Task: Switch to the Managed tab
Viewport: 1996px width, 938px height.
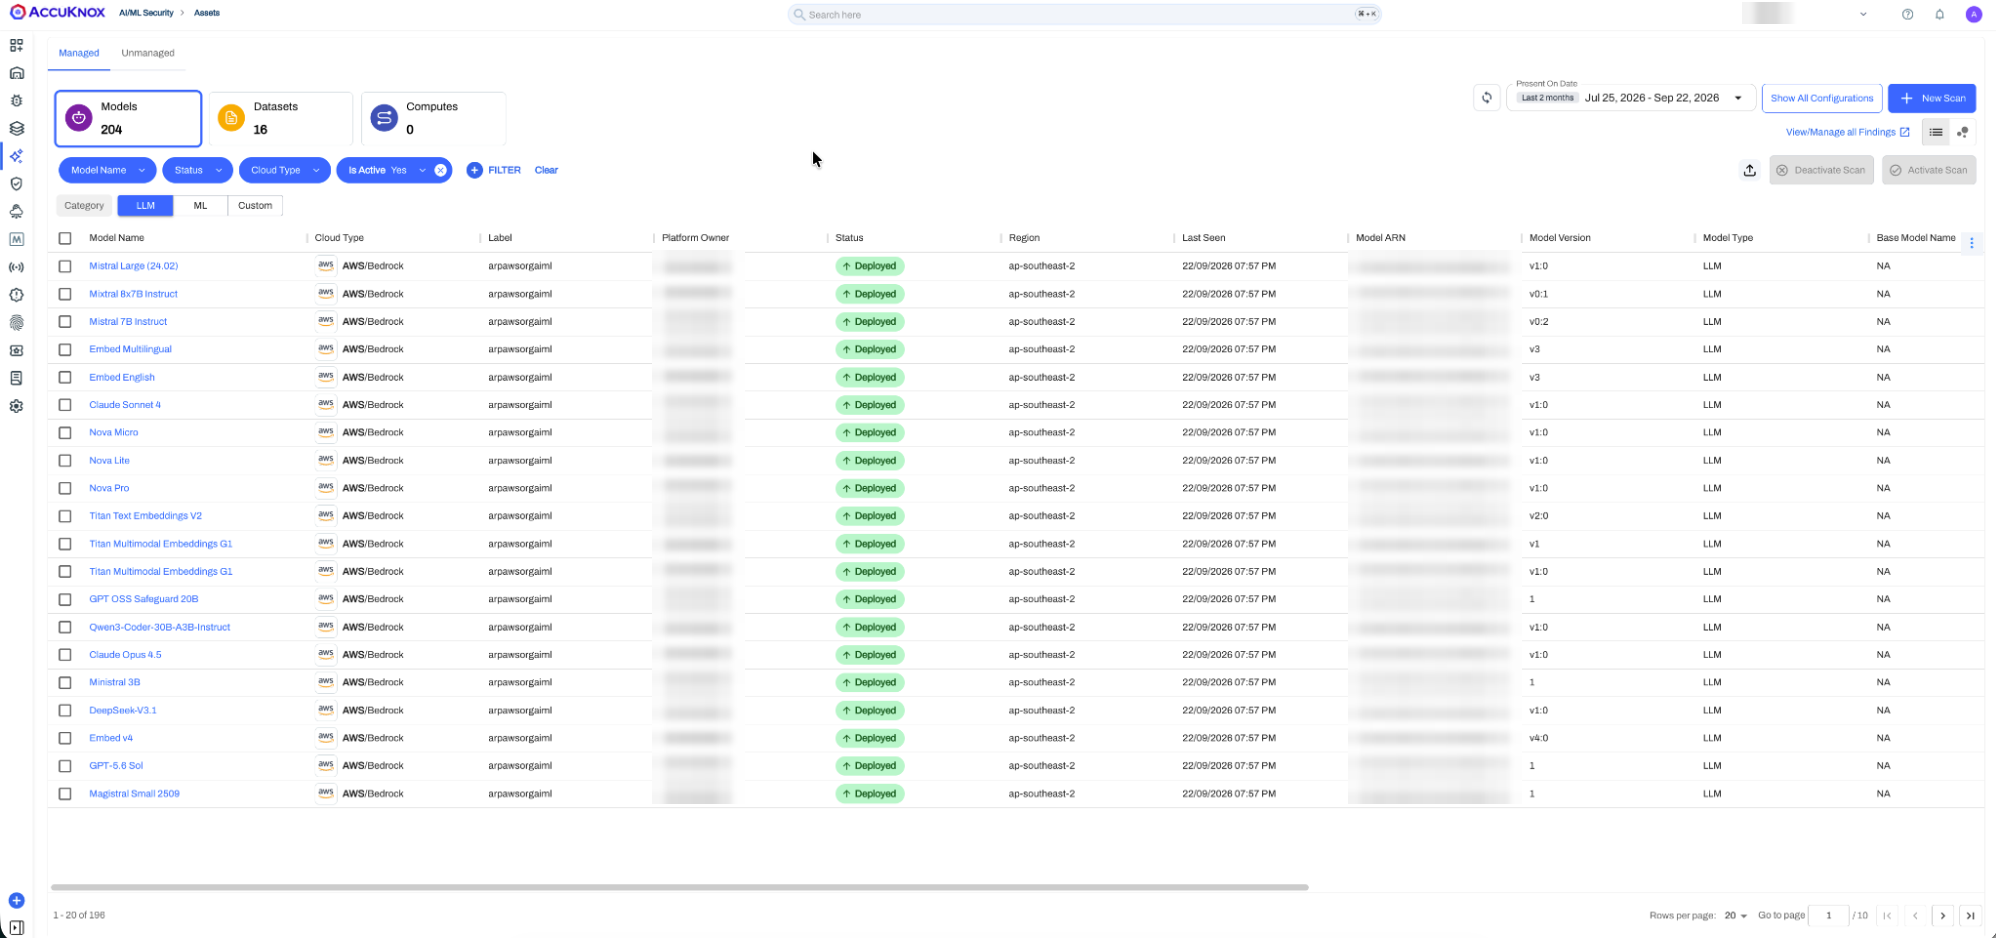Action: pyautogui.click(x=79, y=53)
